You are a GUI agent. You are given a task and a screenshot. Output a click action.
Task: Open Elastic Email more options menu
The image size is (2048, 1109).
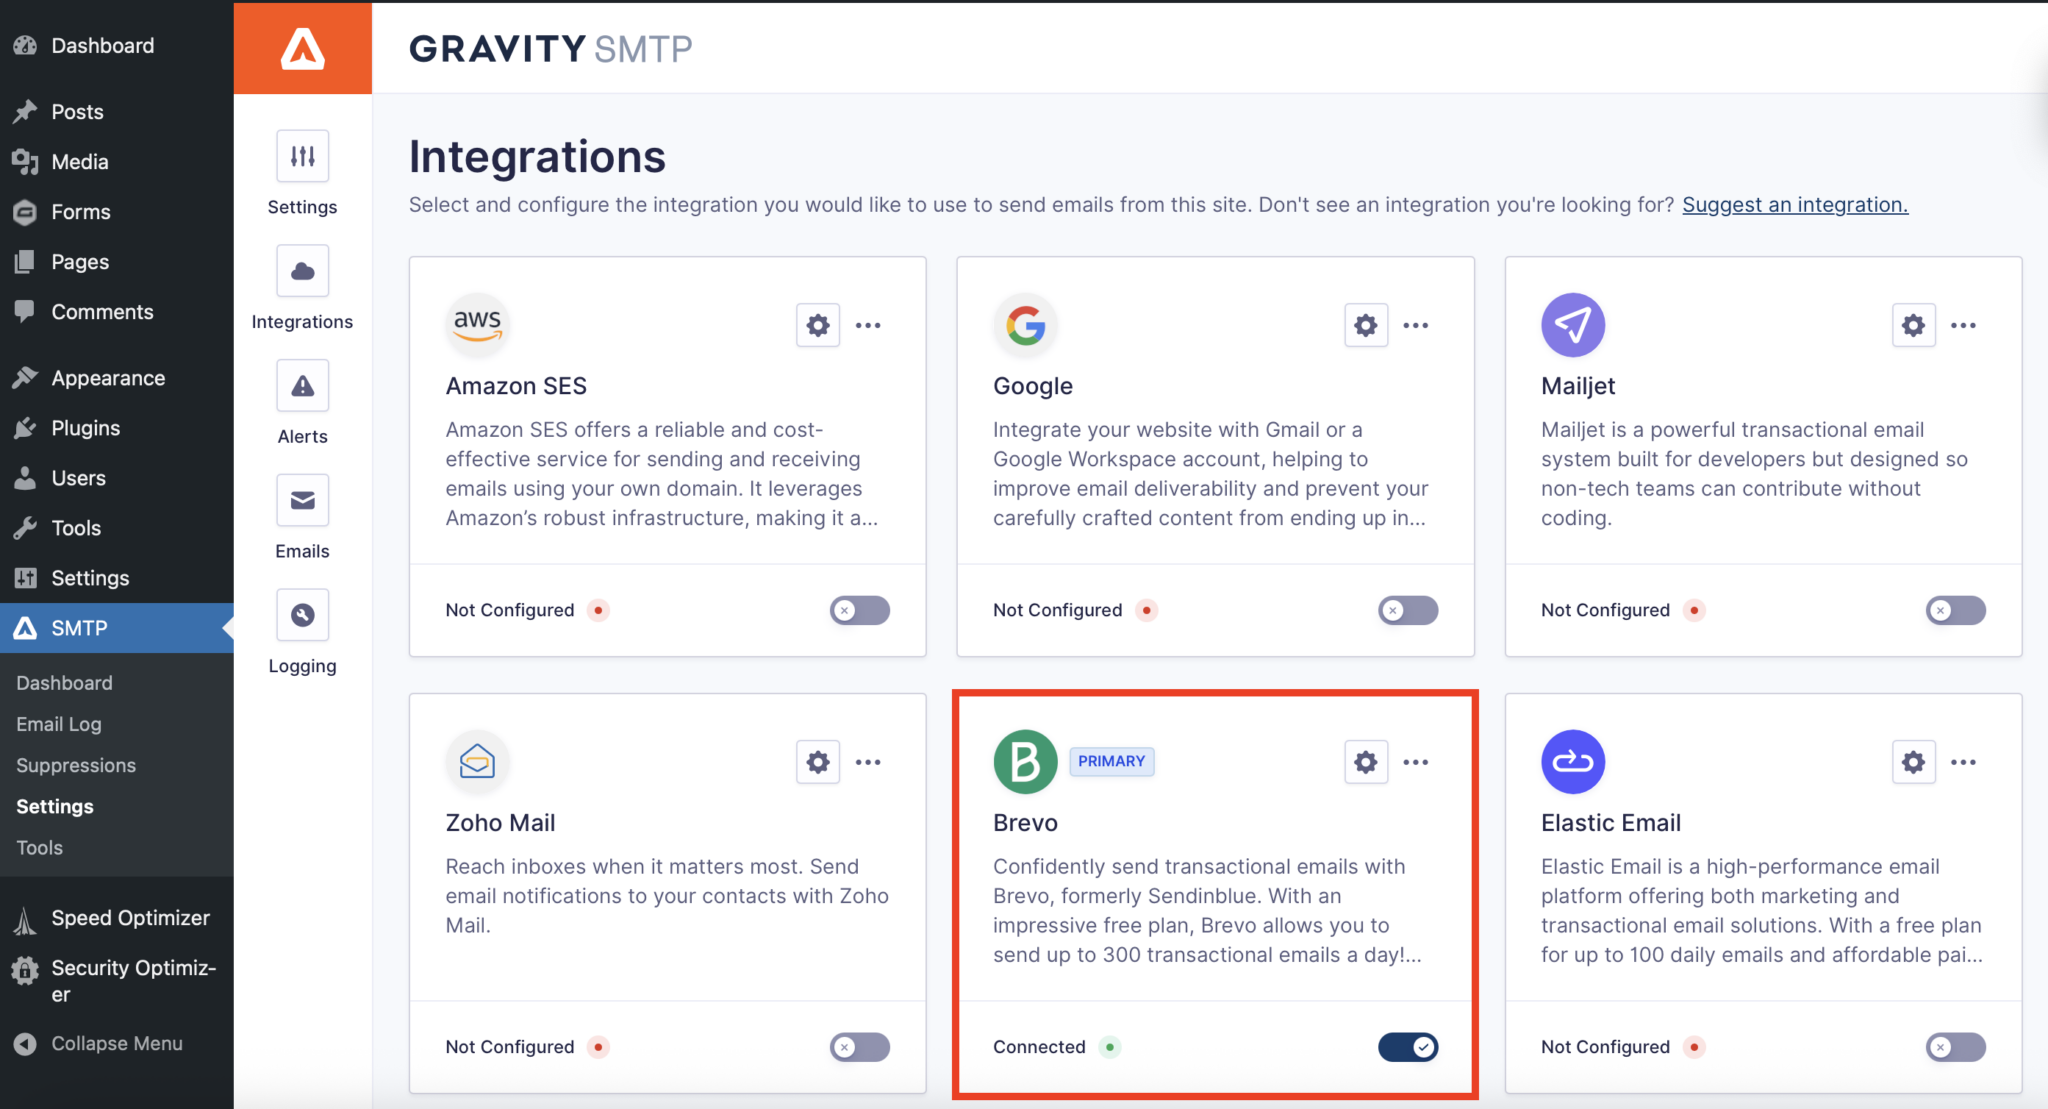[x=1963, y=762]
